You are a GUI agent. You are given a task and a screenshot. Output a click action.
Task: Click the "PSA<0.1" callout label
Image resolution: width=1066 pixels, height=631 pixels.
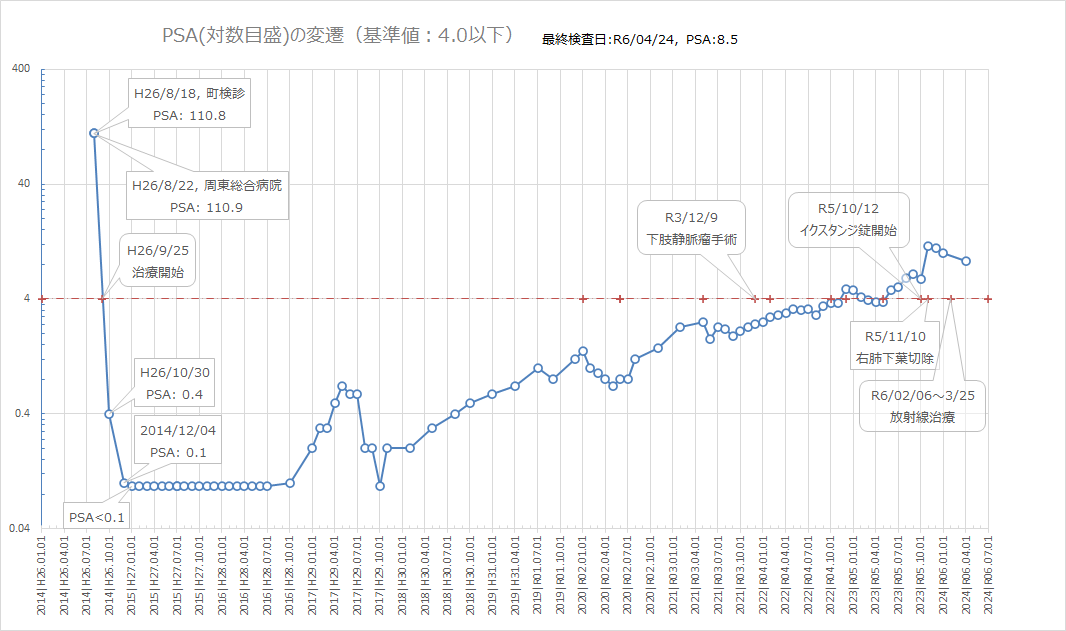point(97,517)
